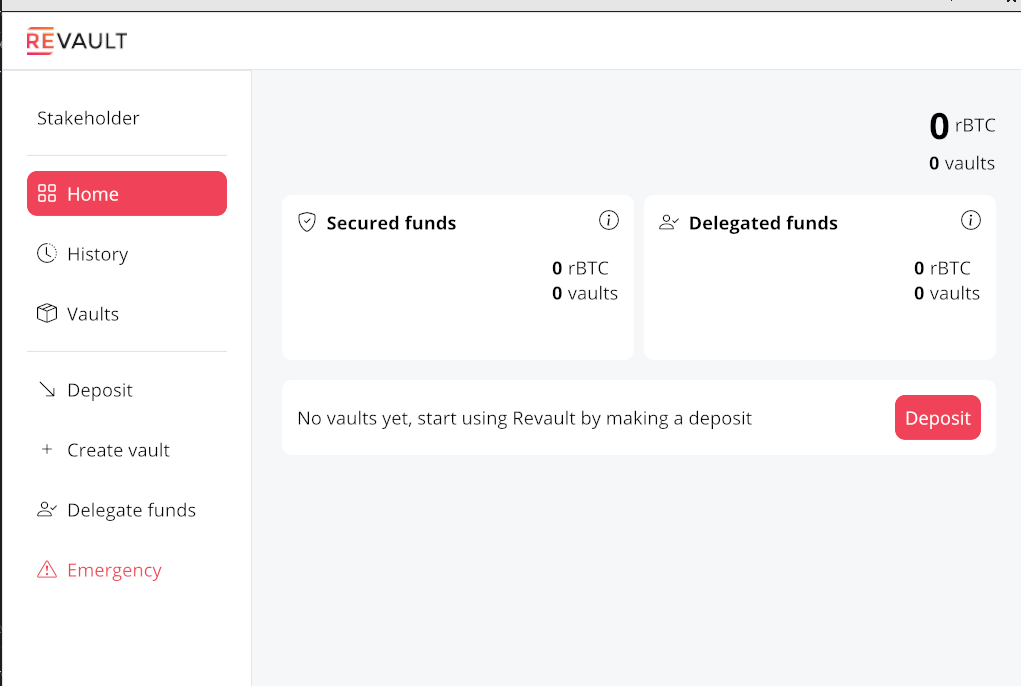Click the diagonal arrow icon next to Deposit
Screen dimensions: 1021x686
(x=46, y=389)
